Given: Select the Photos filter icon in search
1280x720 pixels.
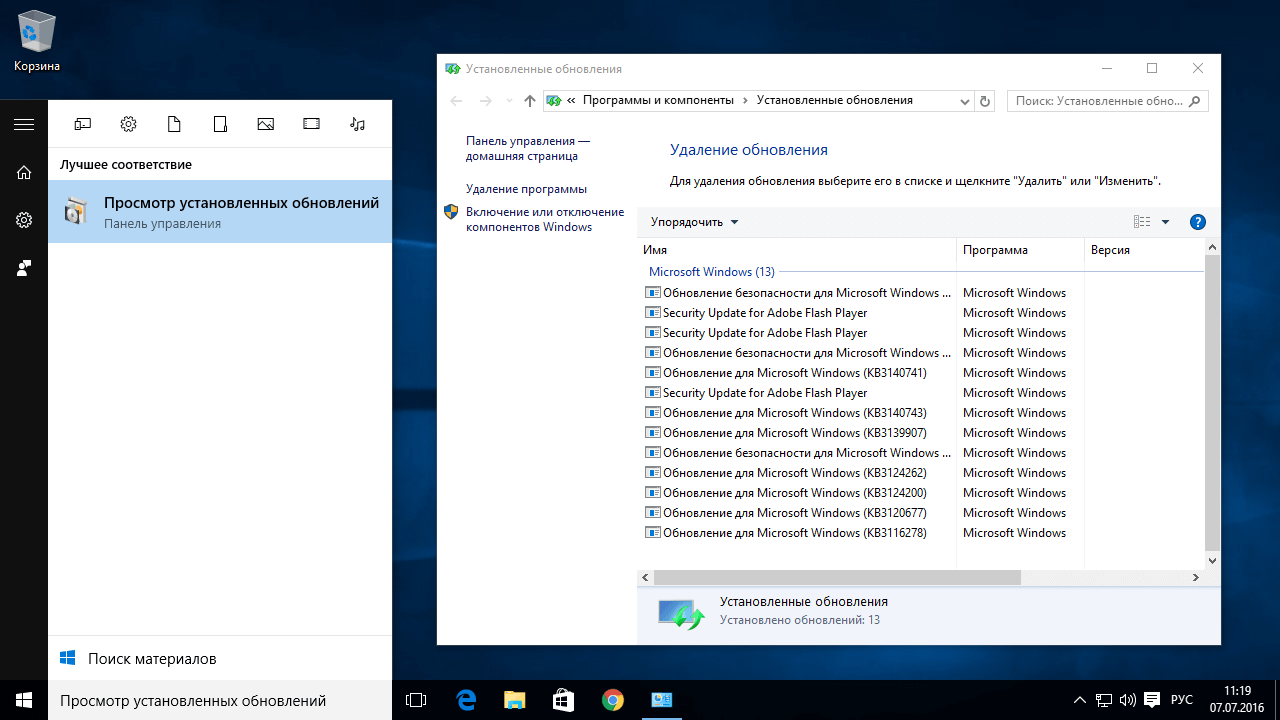Looking at the screenshot, I should pyautogui.click(x=265, y=124).
